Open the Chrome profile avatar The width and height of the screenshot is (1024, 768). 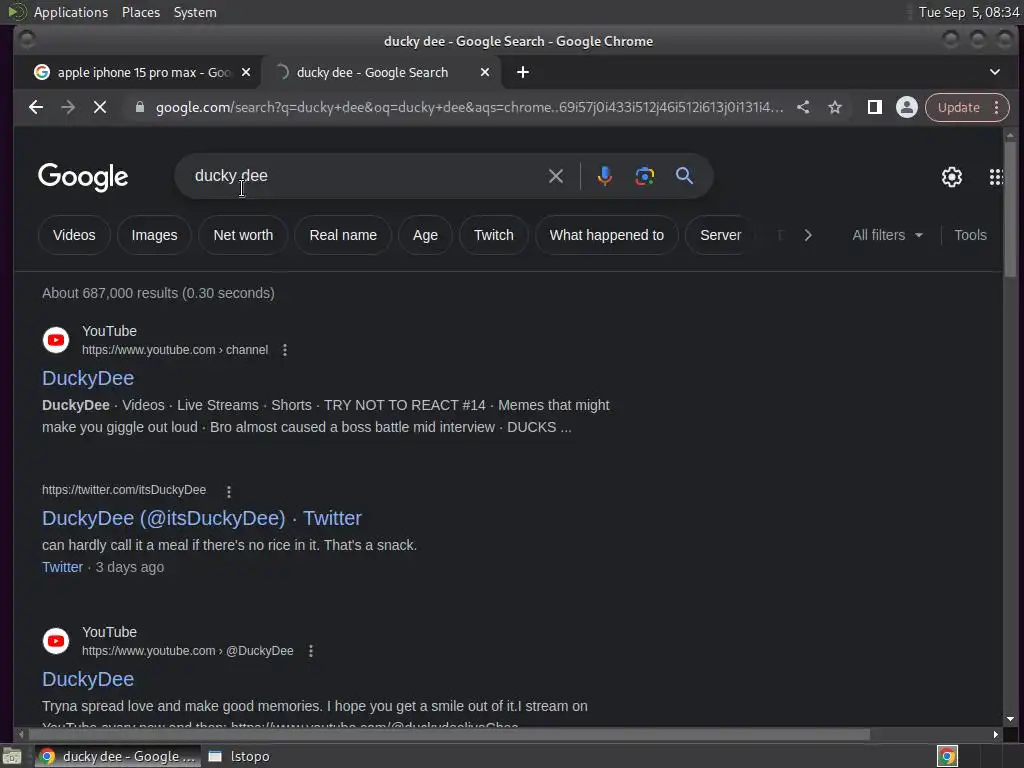(906, 107)
